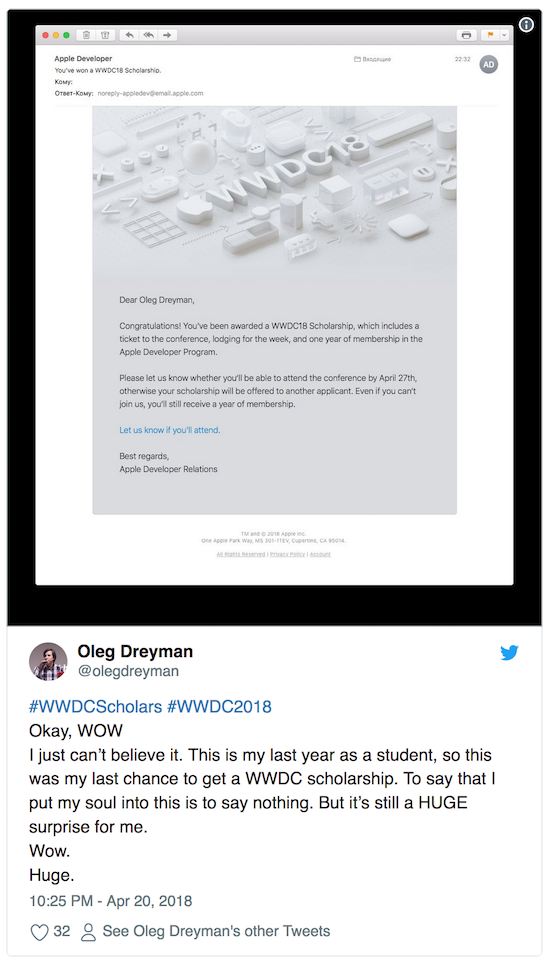This screenshot has height=963, width=550.
Task: Click Oleg Dreyman's profile picture
Action: pos(48,661)
